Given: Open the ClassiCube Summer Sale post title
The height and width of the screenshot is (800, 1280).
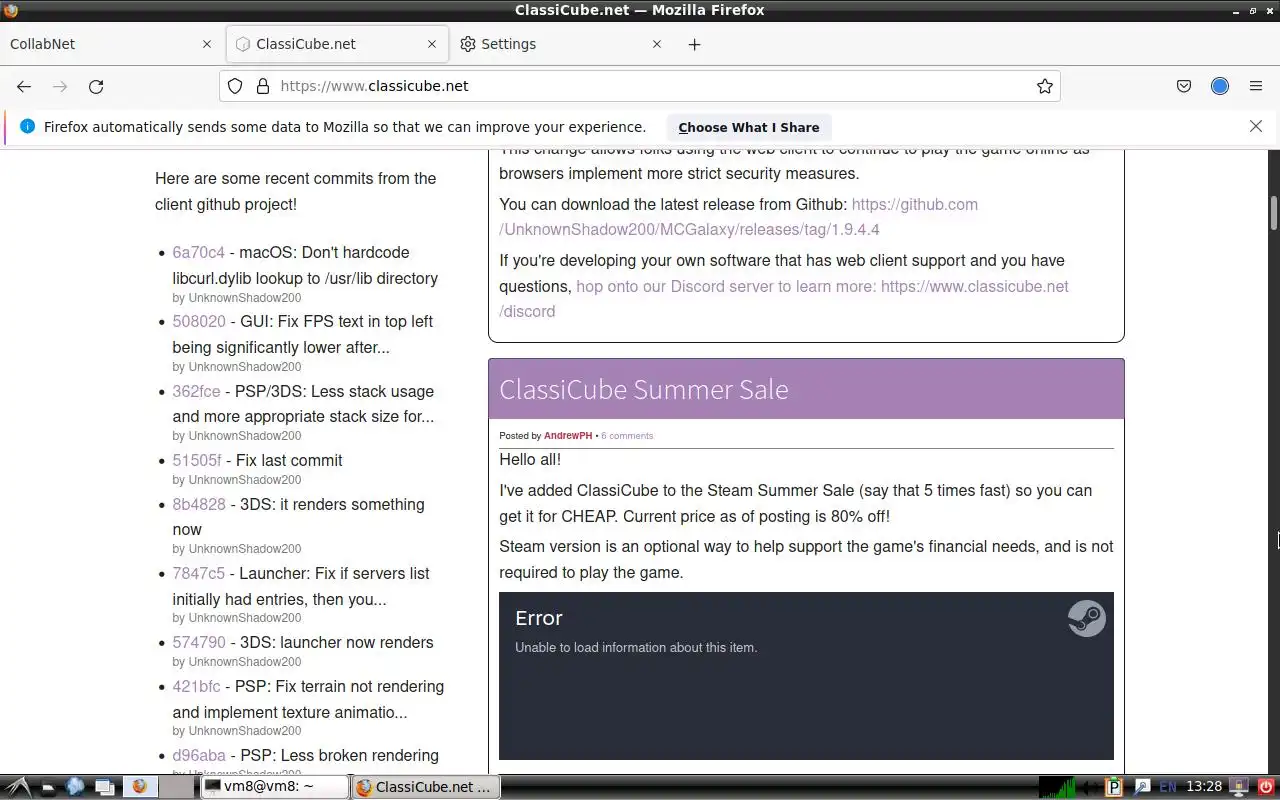Looking at the screenshot, I should point(643,389).
